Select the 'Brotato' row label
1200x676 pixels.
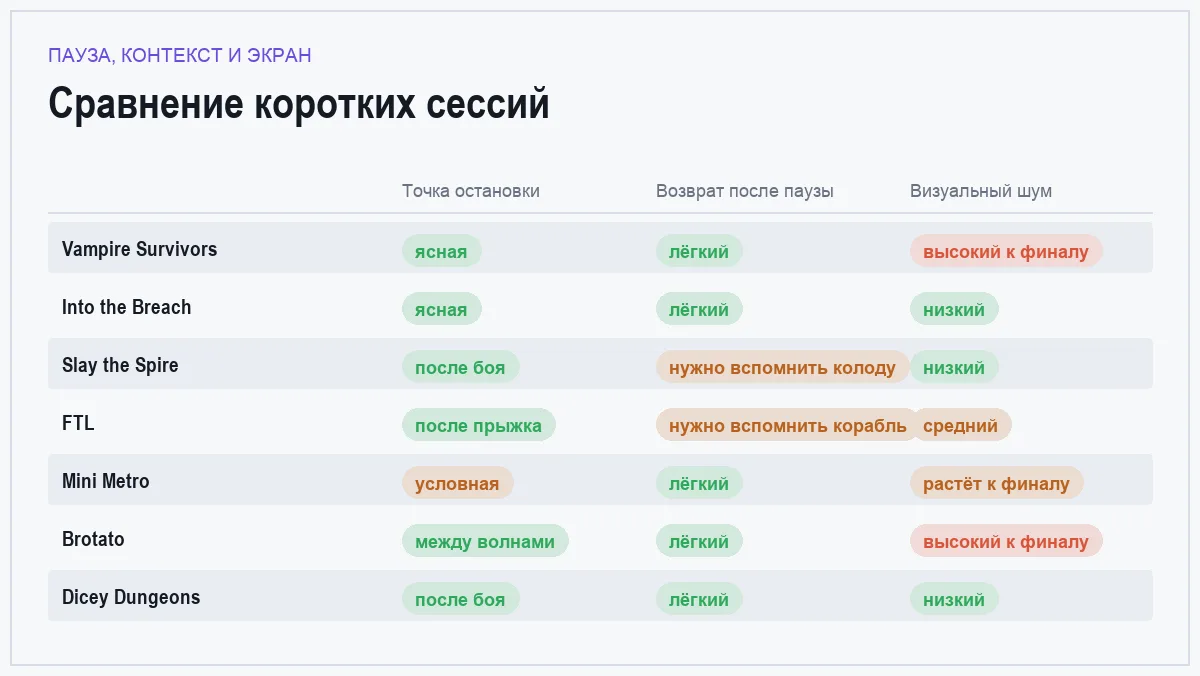tap(93, 539)
